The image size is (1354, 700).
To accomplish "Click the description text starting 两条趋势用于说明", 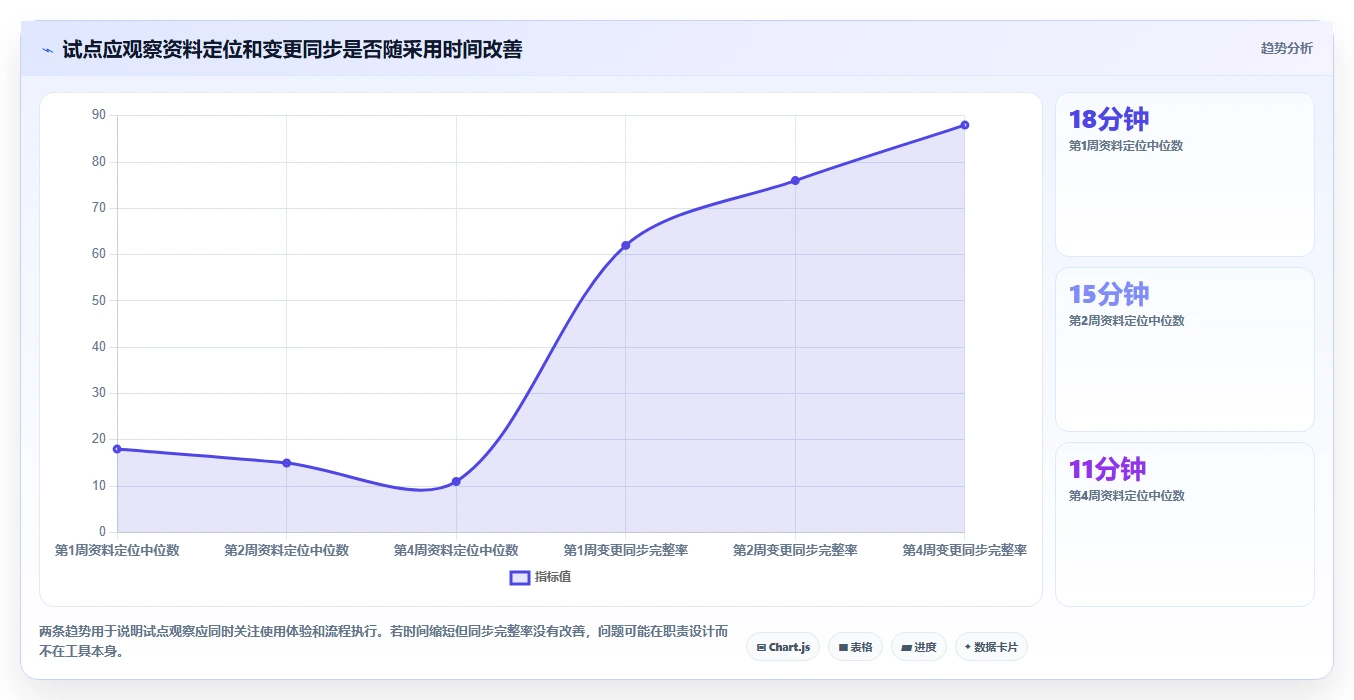I will 384,641.
